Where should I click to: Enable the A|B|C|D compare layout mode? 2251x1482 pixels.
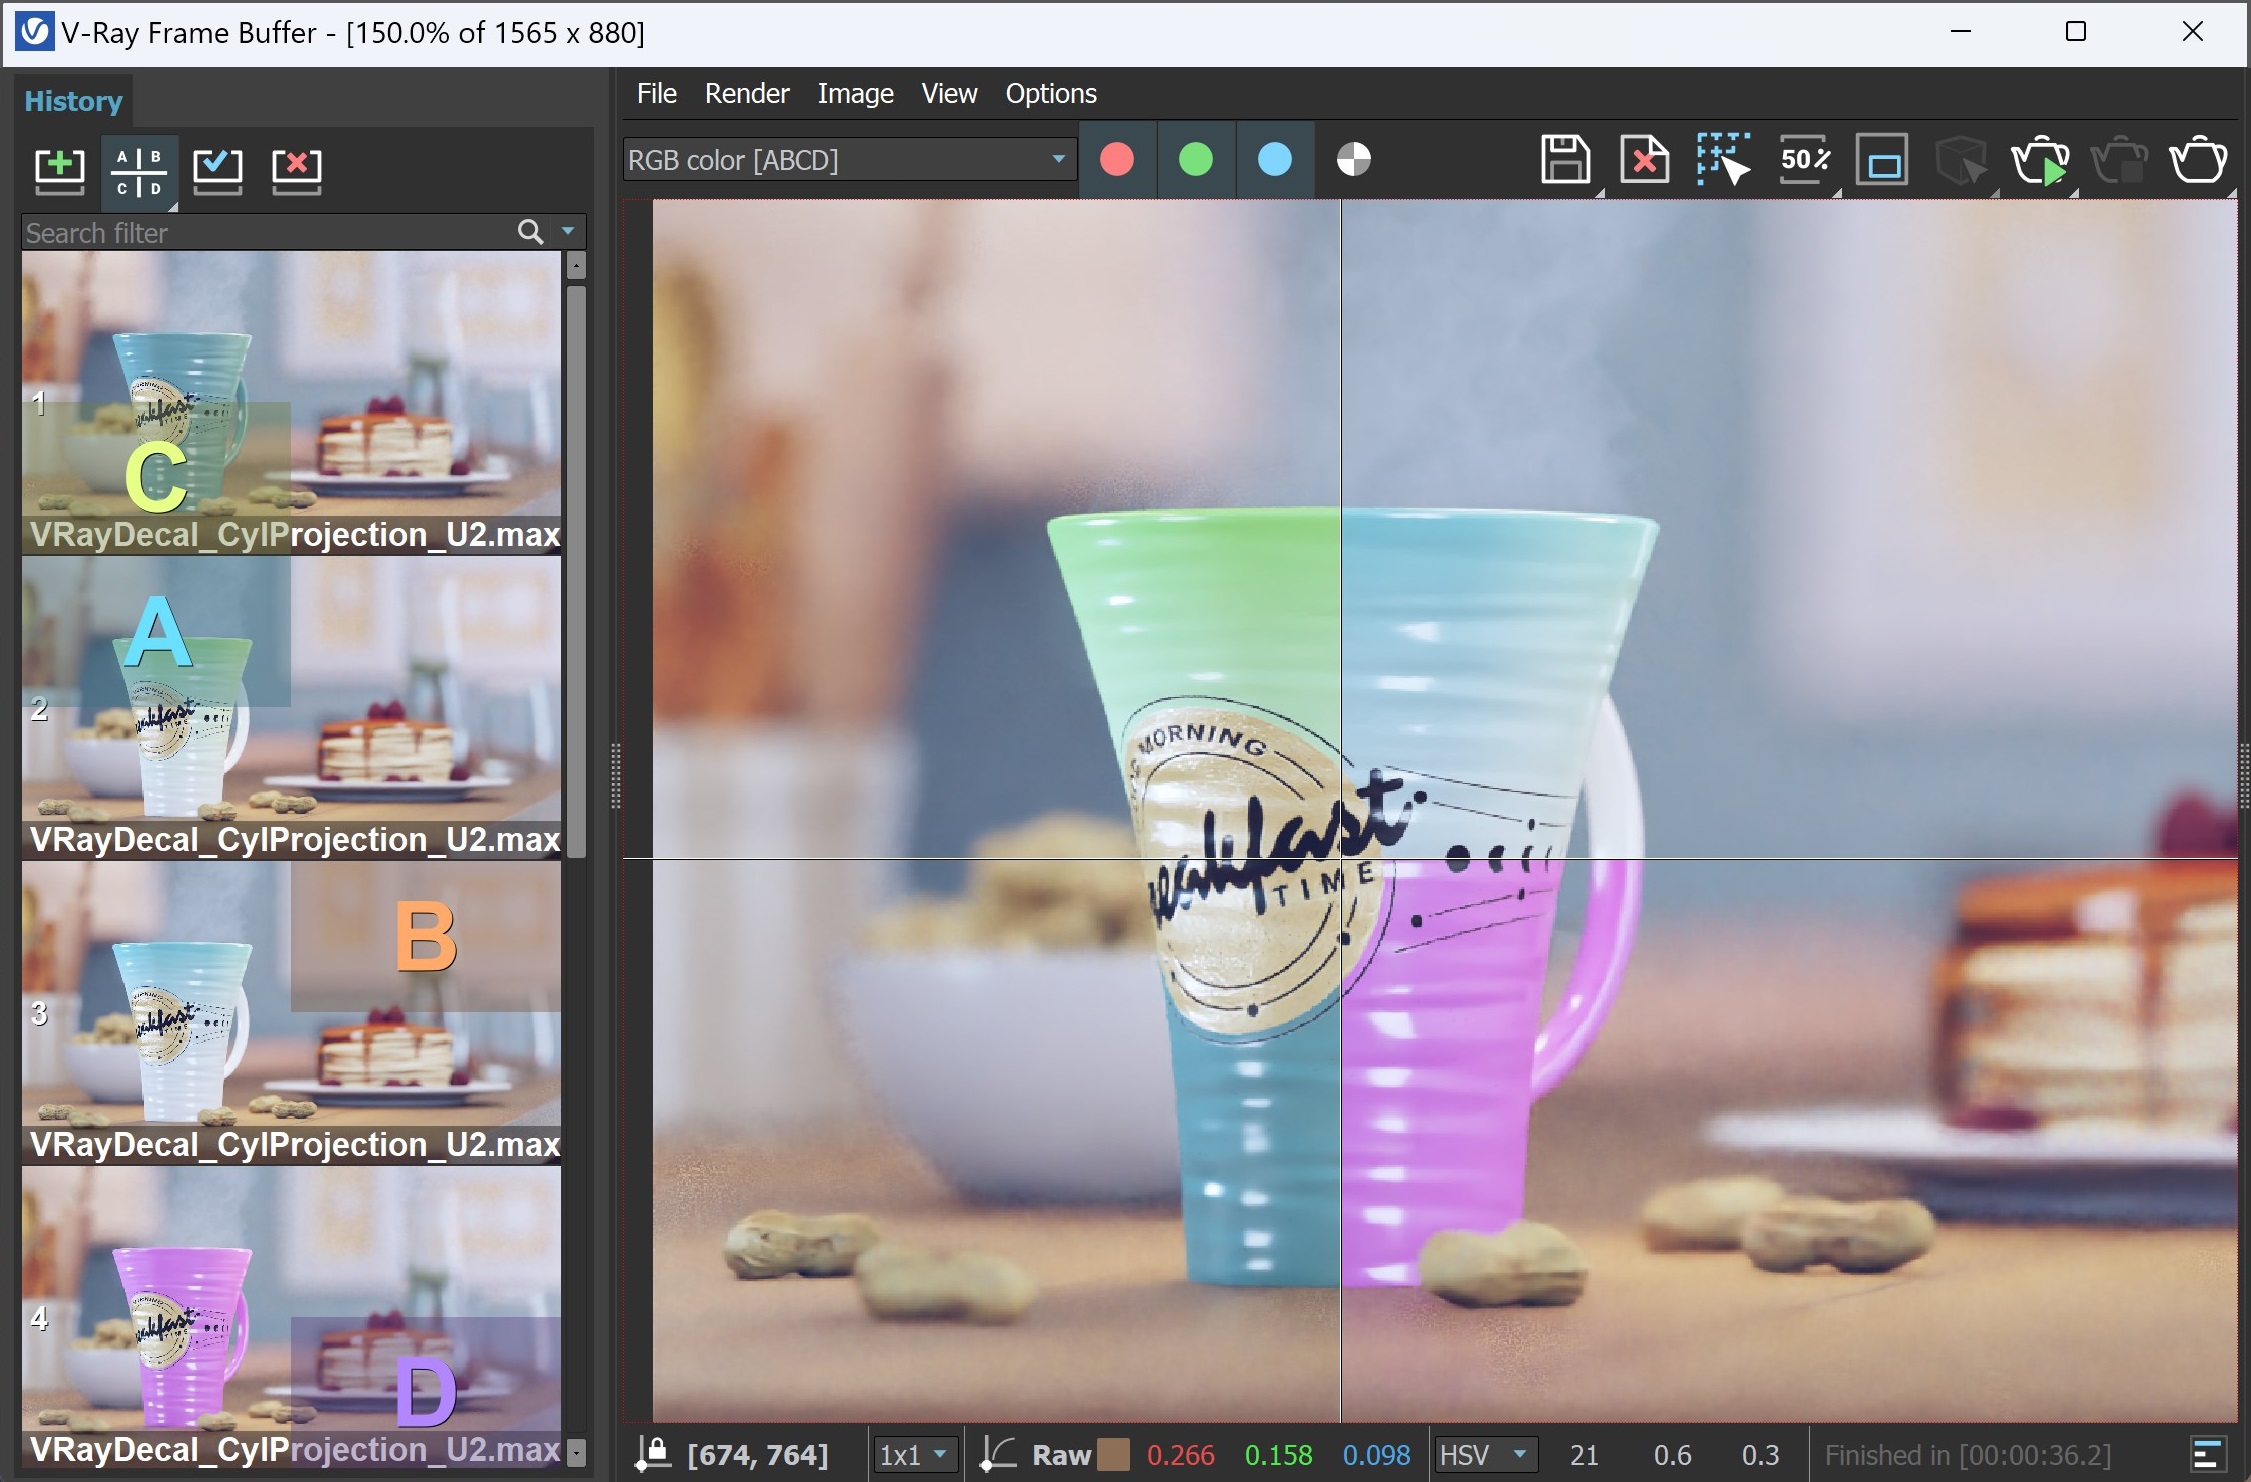pos(138,168)
